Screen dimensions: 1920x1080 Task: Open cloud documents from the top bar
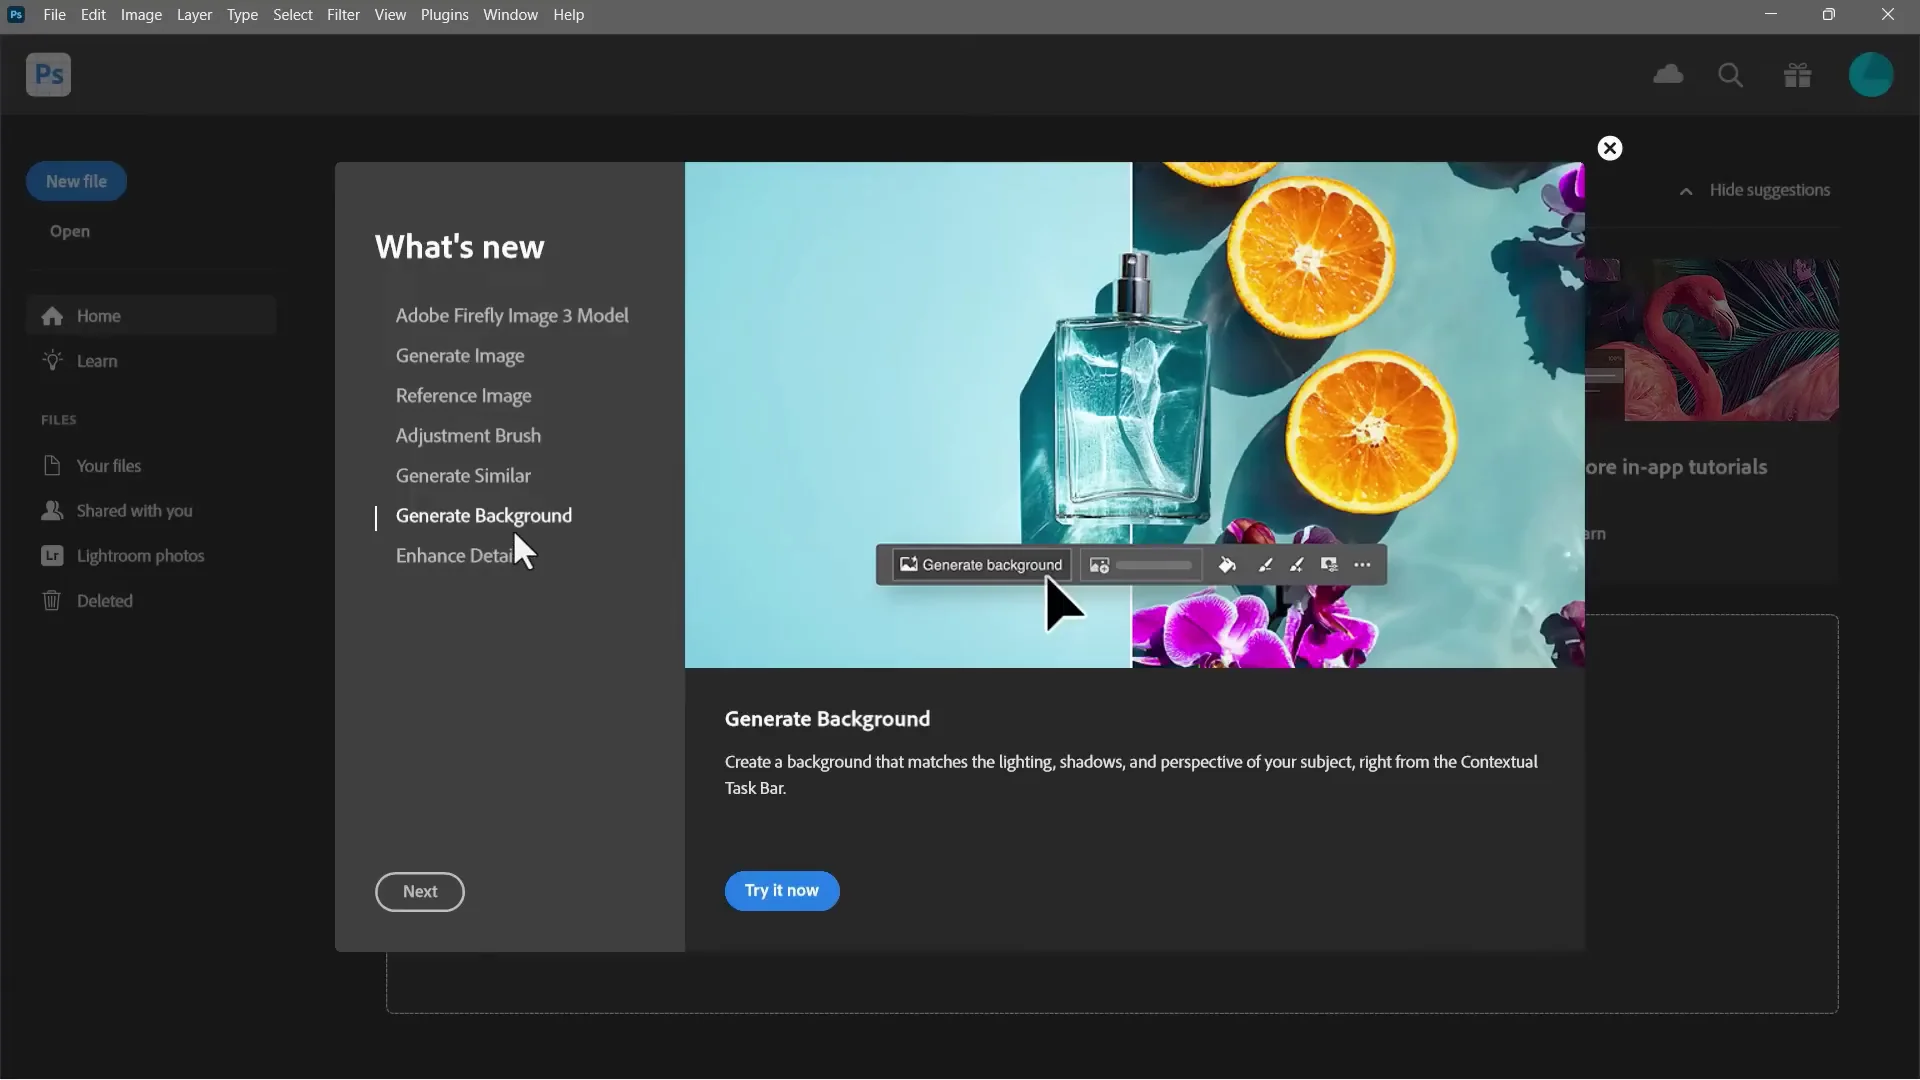[x=1668, y=75]
